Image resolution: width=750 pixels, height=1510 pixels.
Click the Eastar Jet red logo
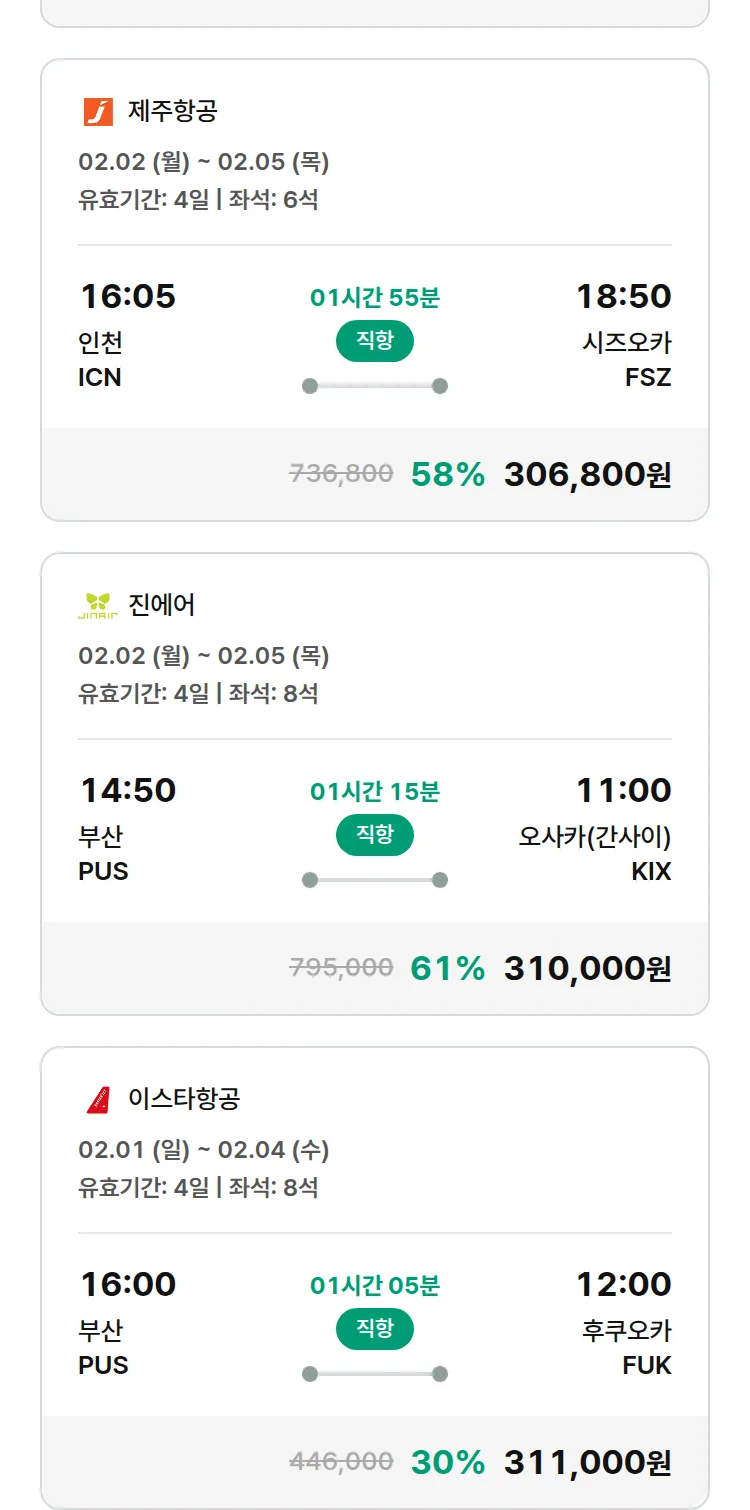pyautogui.click(x=98, y=1099)
